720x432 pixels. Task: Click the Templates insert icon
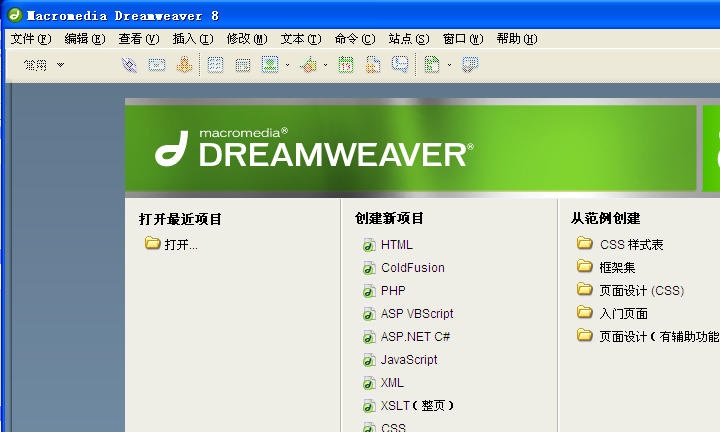point(432,65)
